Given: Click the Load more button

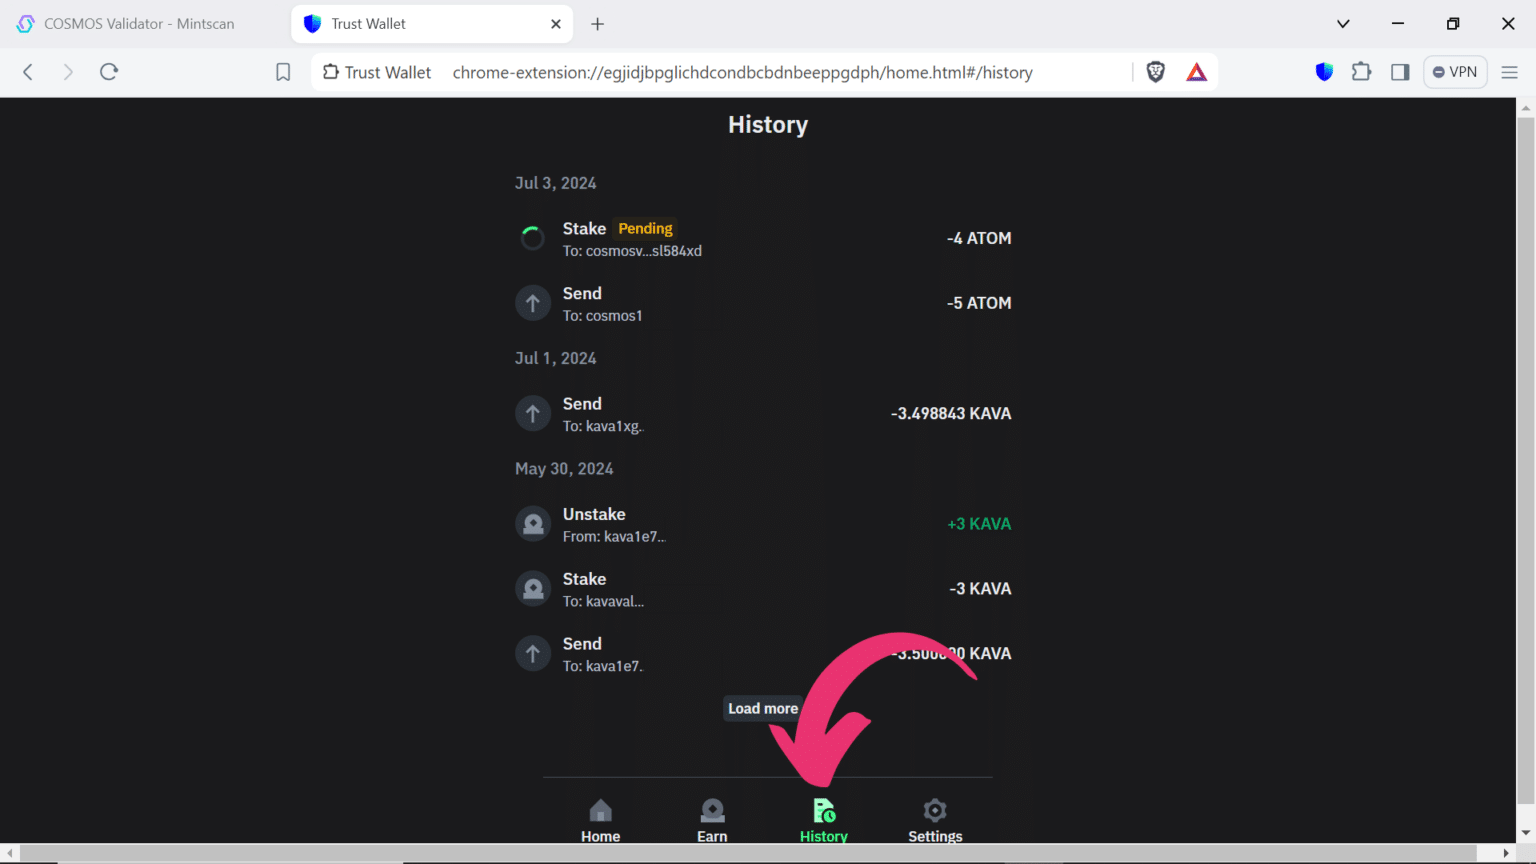Looking at the screenshot, I should (x=762, y=708).
